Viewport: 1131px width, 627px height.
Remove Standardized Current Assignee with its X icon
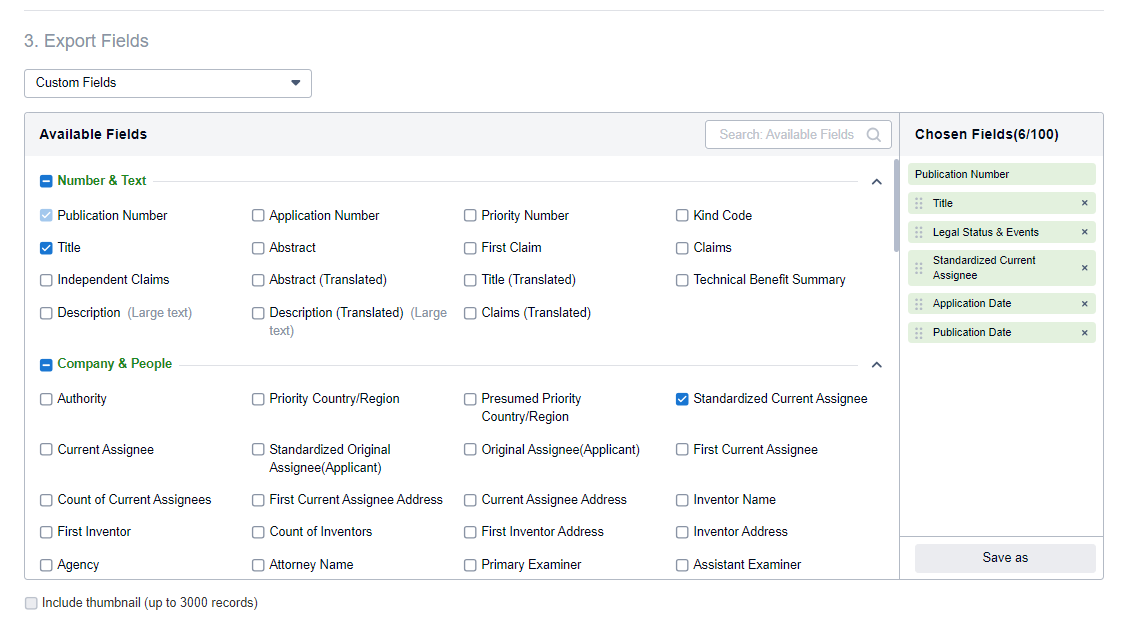[x=1084, y=267]
